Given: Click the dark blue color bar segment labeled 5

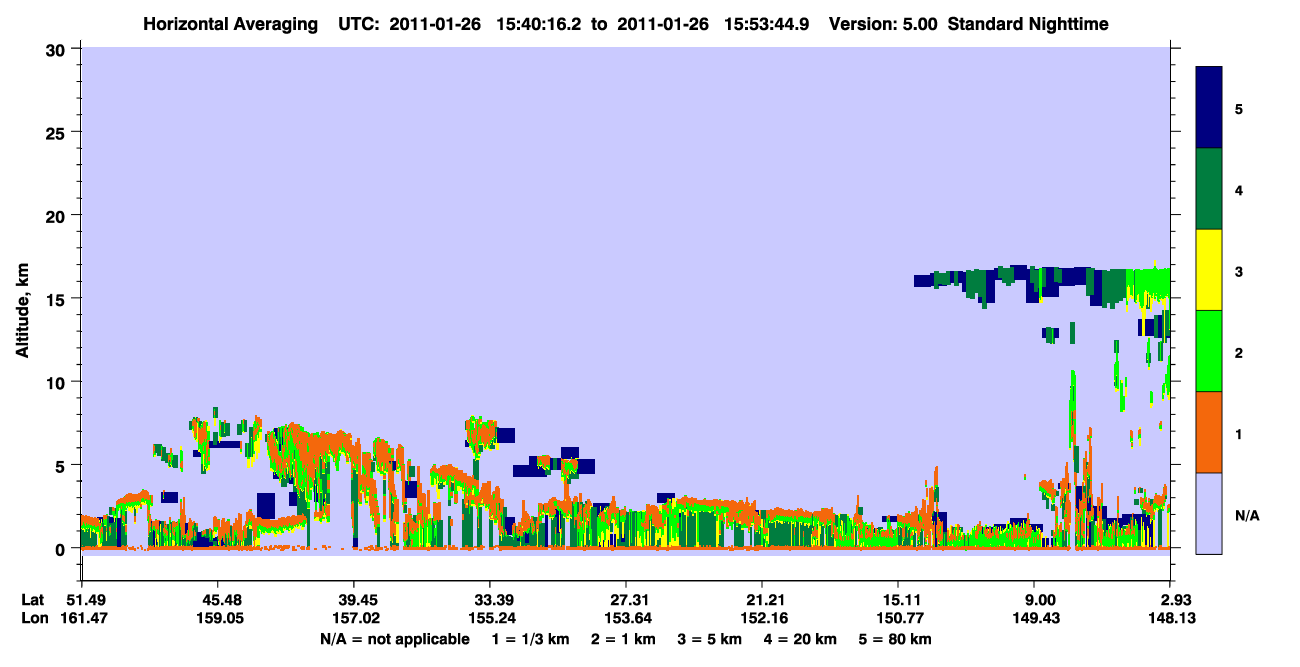Looking at the screenshot, I should coord(1209,108).
